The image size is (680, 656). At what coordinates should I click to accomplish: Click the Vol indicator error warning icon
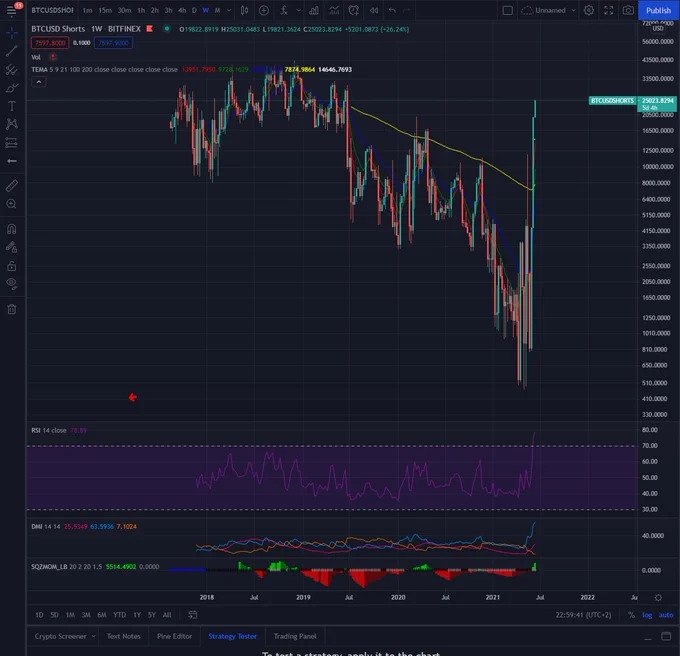tap(52, 57)
